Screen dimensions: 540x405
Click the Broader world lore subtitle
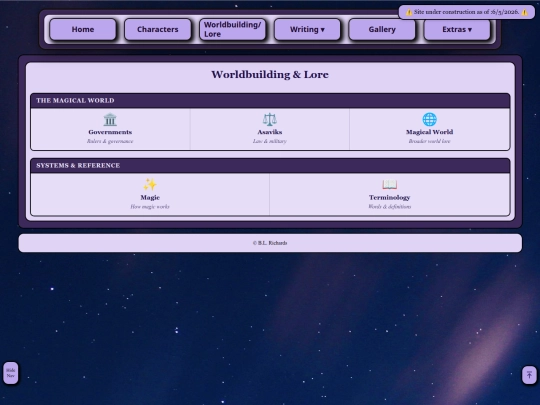[x=429, y=141]
